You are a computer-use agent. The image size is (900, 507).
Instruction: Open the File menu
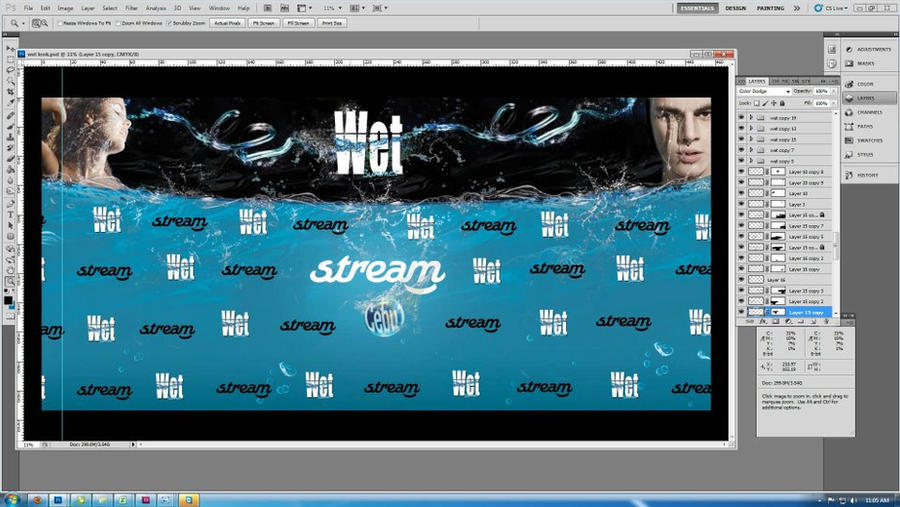[x=28, y=8]
